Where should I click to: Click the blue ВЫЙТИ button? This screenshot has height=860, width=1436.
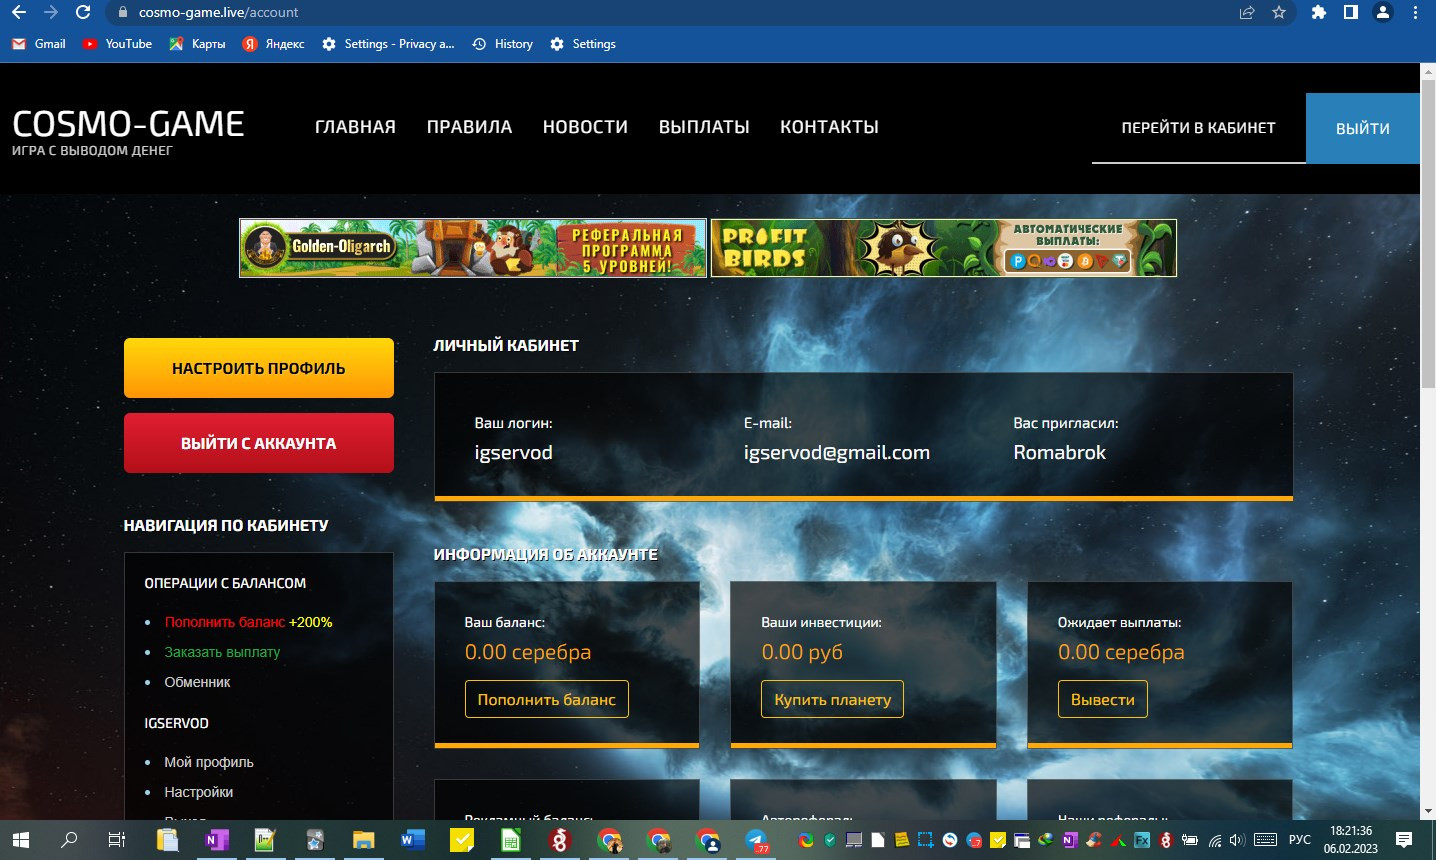click(x=1363, y=128)
